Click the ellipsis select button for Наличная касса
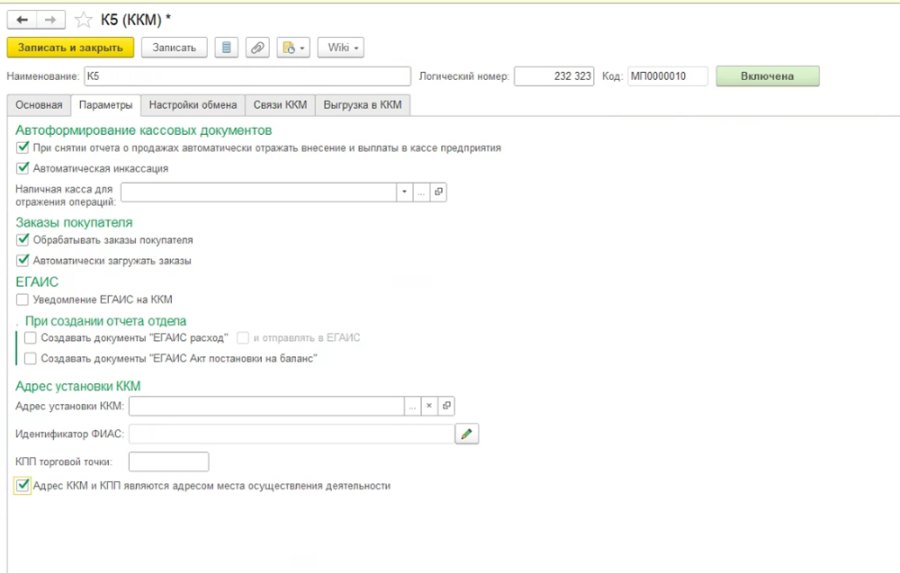900x573 pixels. [421, 192]
